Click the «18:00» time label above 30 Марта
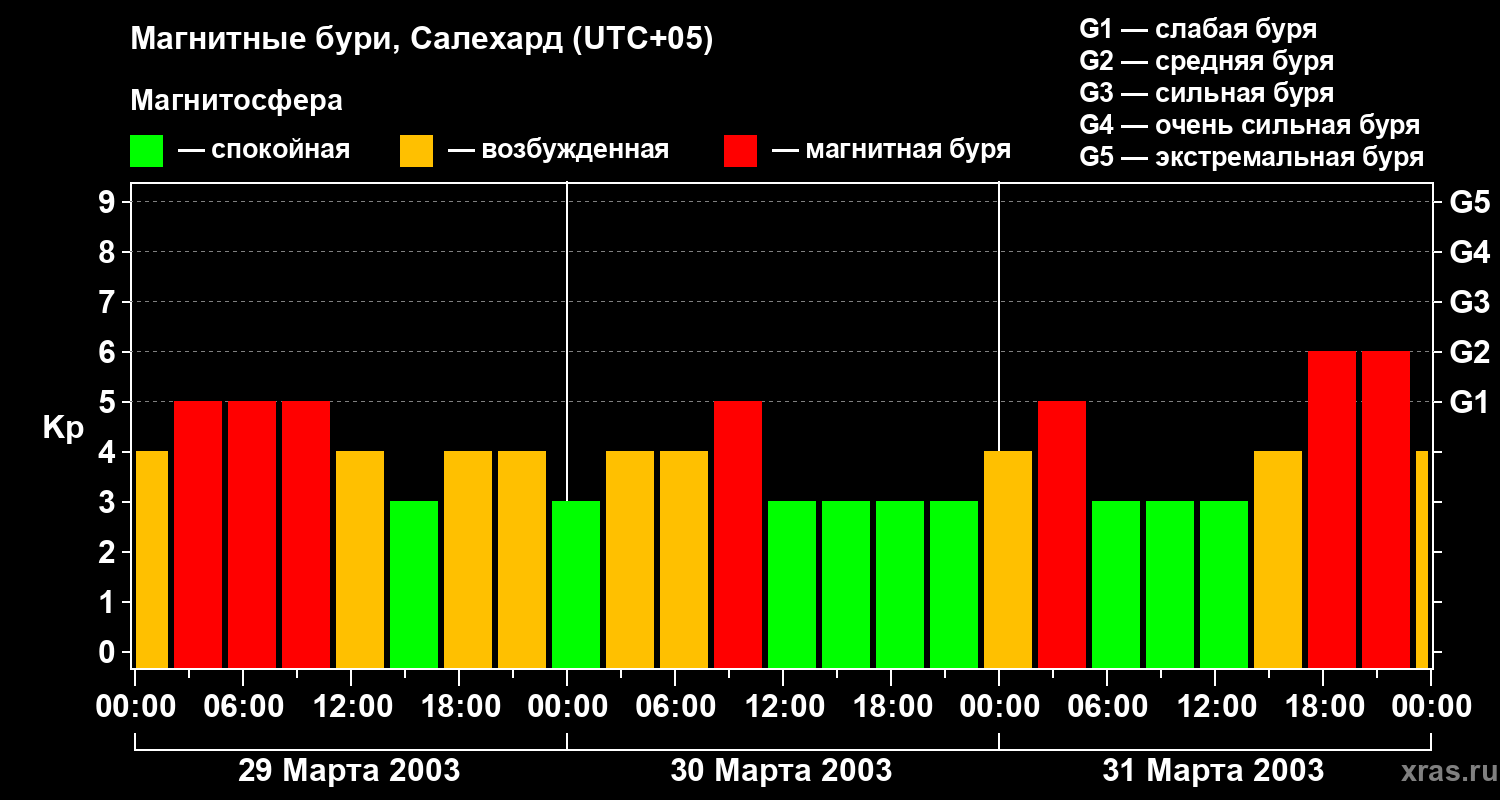This screenshot has width=1500, height=800. [891, 707]
